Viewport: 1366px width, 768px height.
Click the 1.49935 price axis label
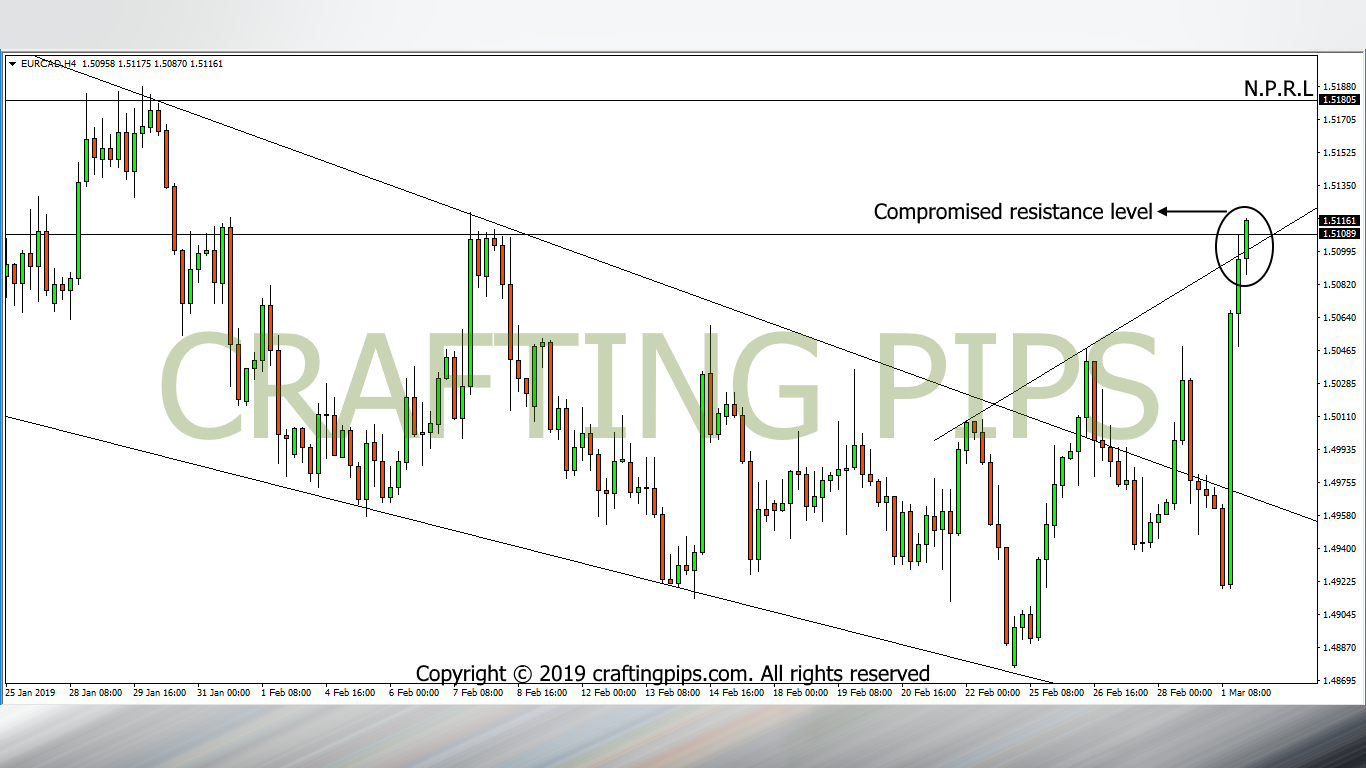[1339, 449]
